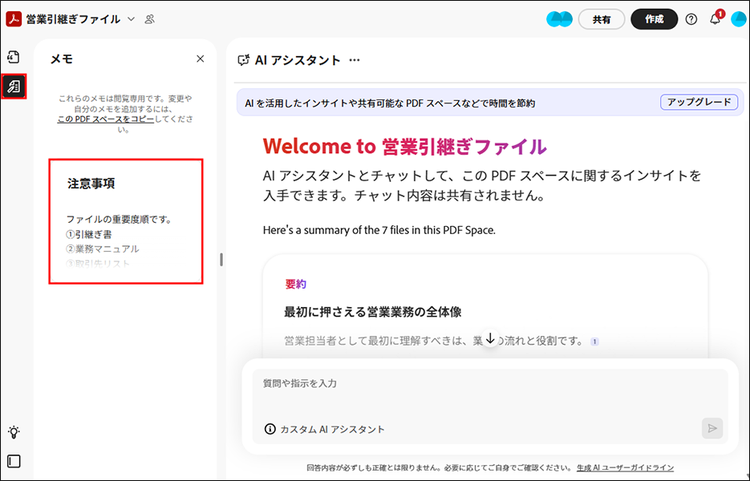Click the アップグレード upgrade button
750x481 pixels.
(x=698, y=102)
